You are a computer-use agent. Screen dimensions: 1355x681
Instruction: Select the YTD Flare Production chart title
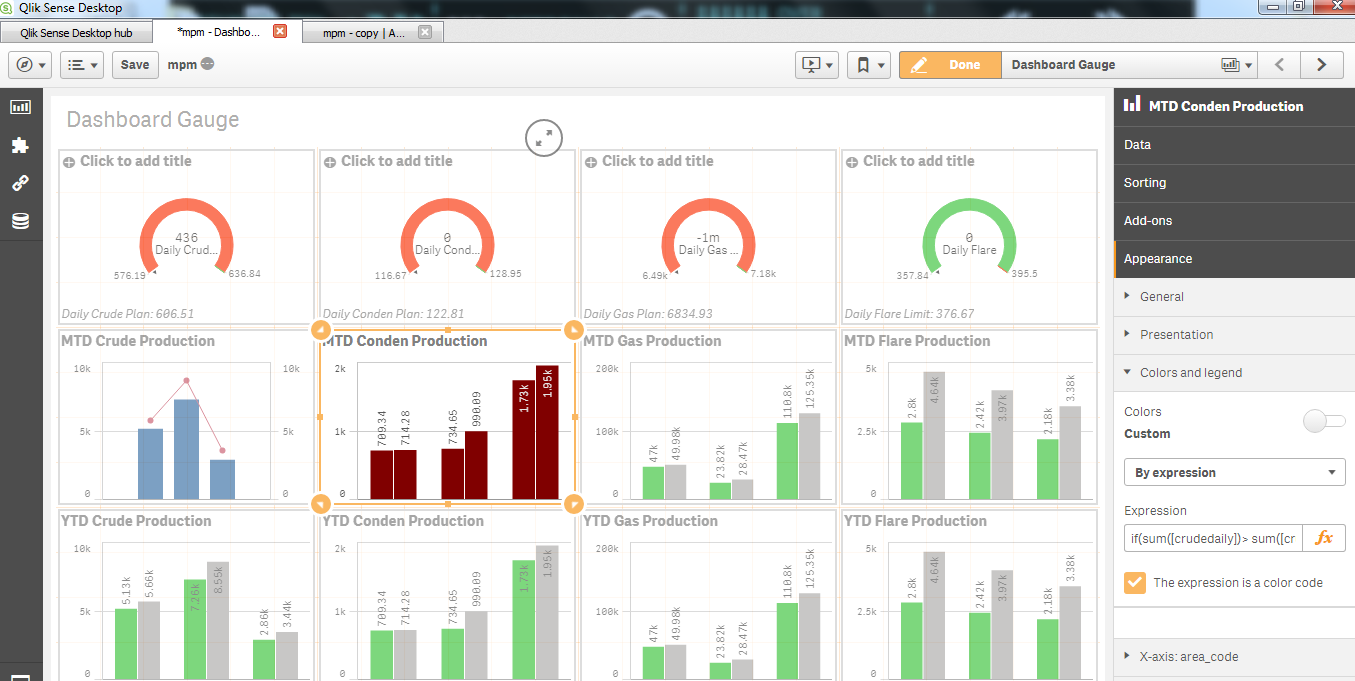pyautogui.click(x=915, y=521)
